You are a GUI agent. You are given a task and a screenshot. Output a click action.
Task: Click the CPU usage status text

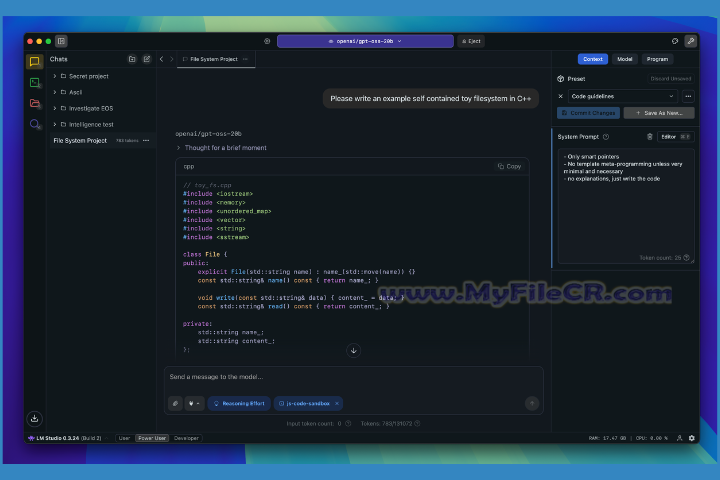pyautogui.click(x=652, y=438)
